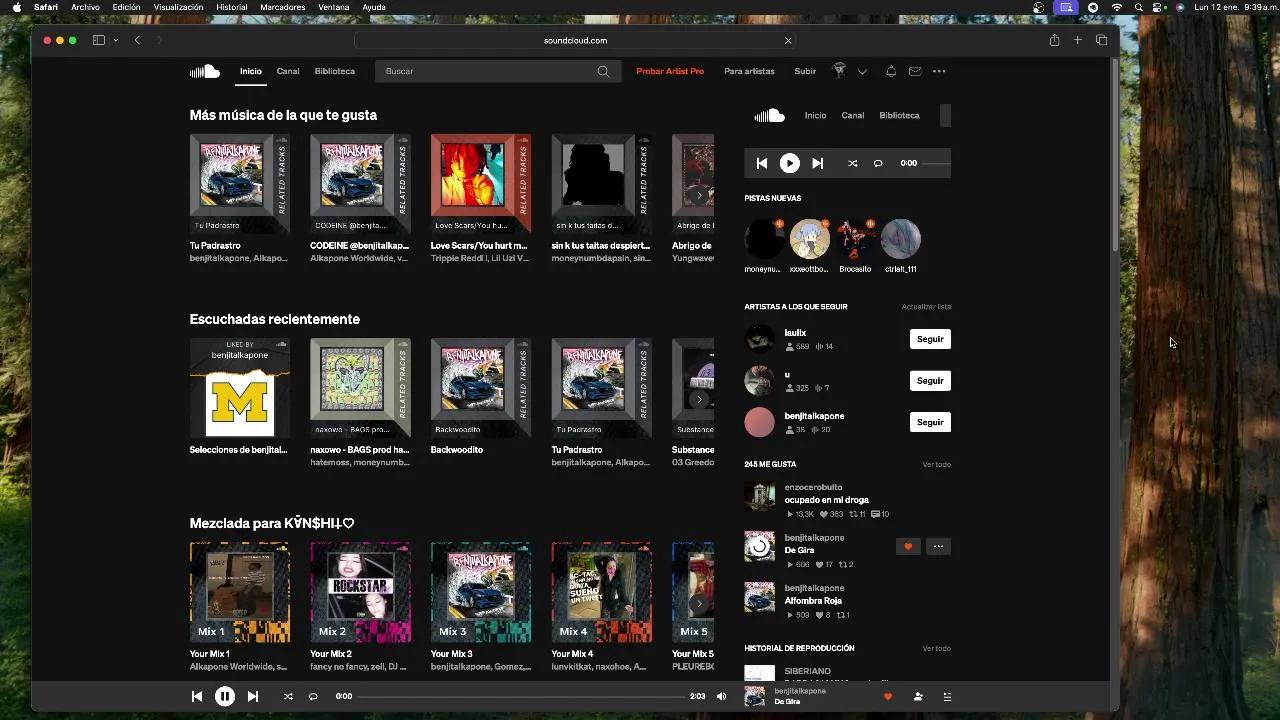
Task: Open the three-dot more menu in header
Action: pyautogui.click(x=939, y=71)
